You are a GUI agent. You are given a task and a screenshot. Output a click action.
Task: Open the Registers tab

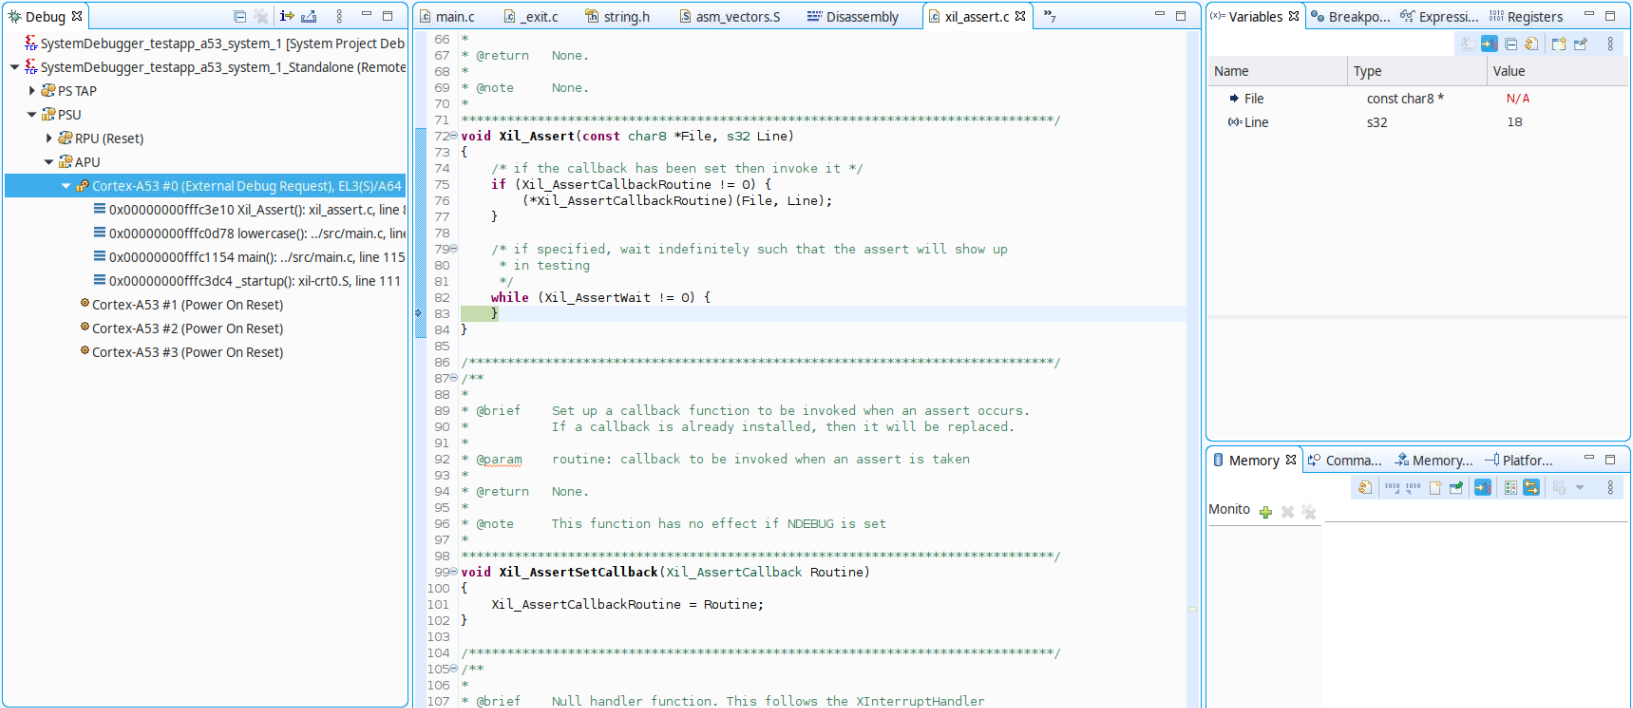tap(1526, 17)
